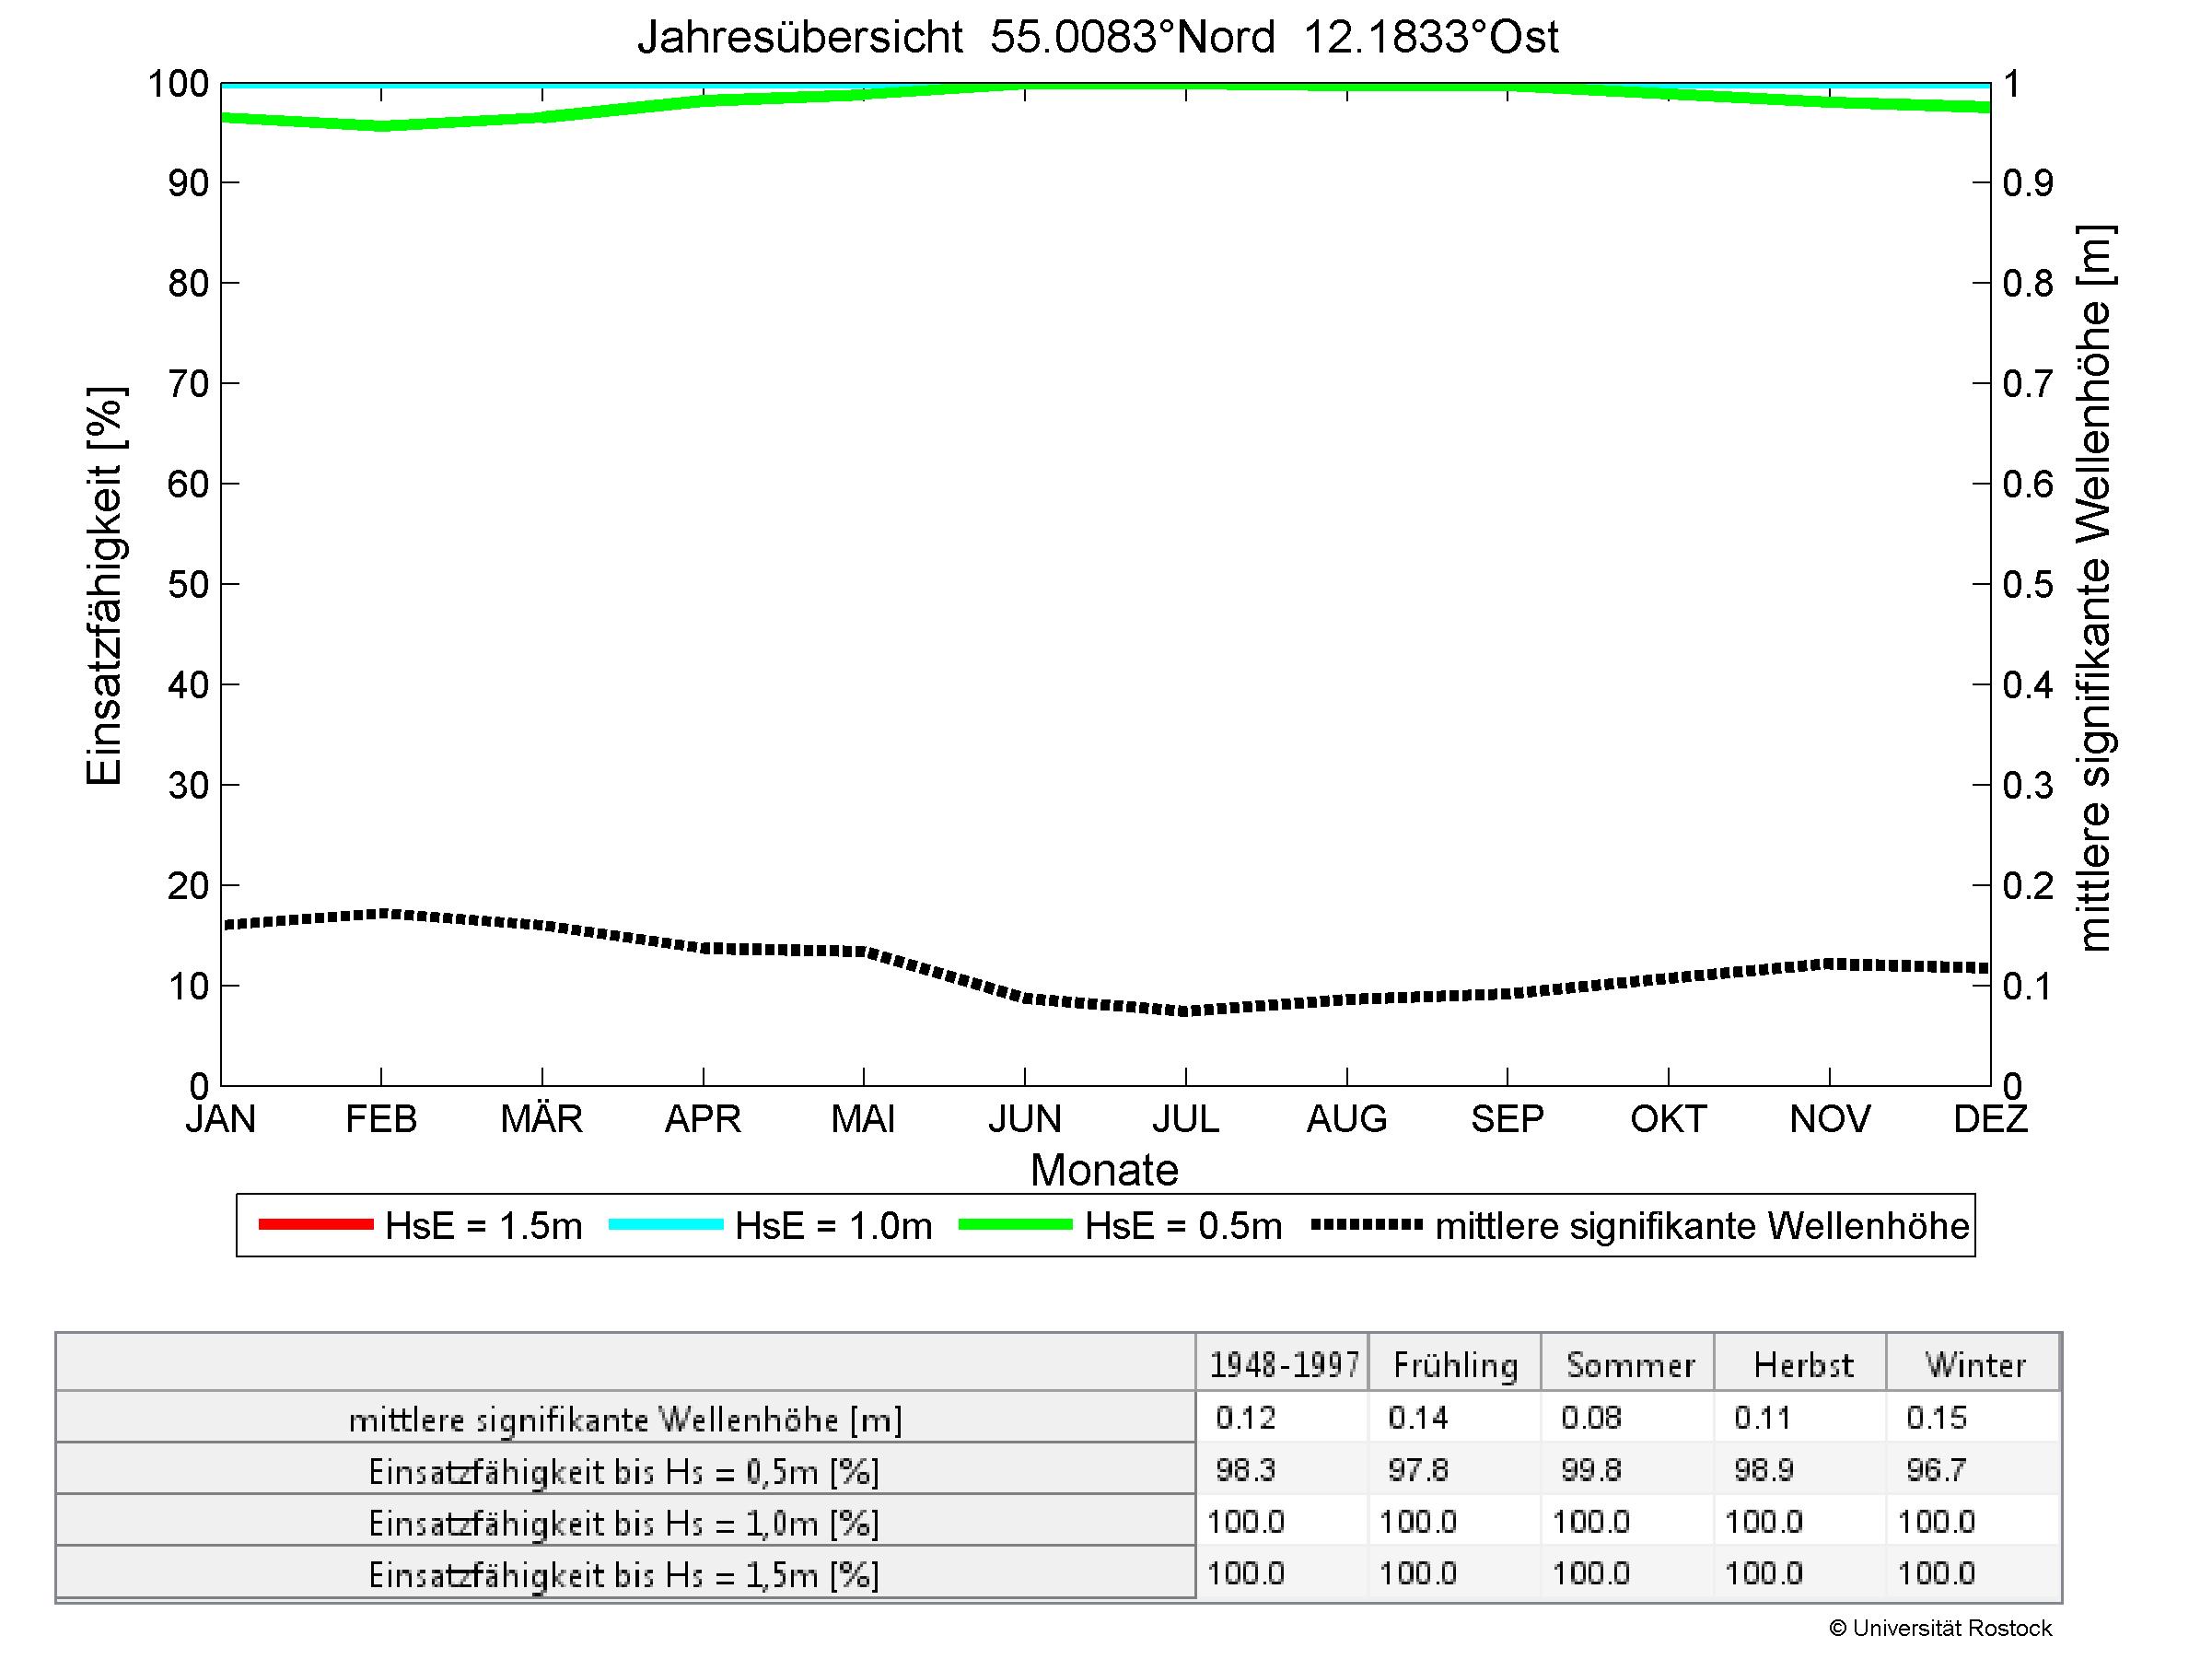The height and width of the screenshot is (1659, 2212).
Task: Click the 0.08 Sommer wave height cell
Action: click(1591, 1418)
